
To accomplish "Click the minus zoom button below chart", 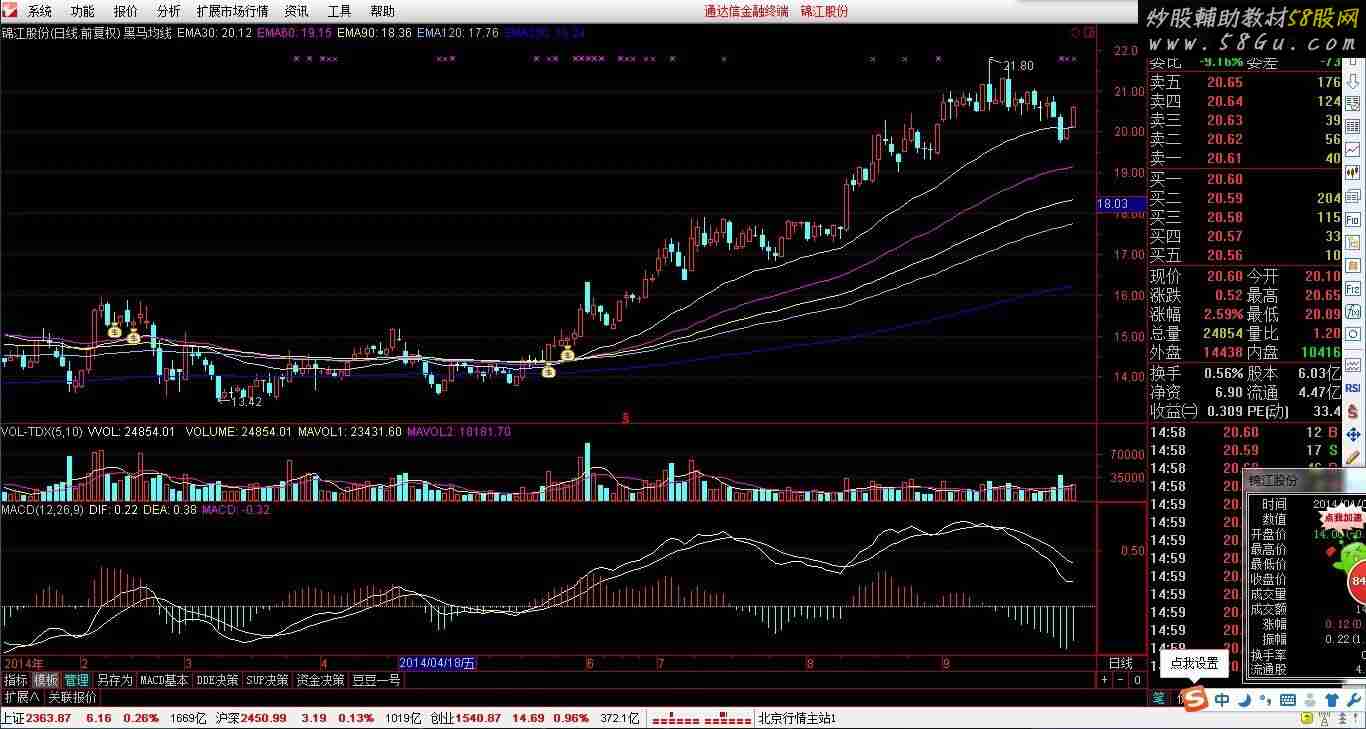I will [x=1121, y=680].
